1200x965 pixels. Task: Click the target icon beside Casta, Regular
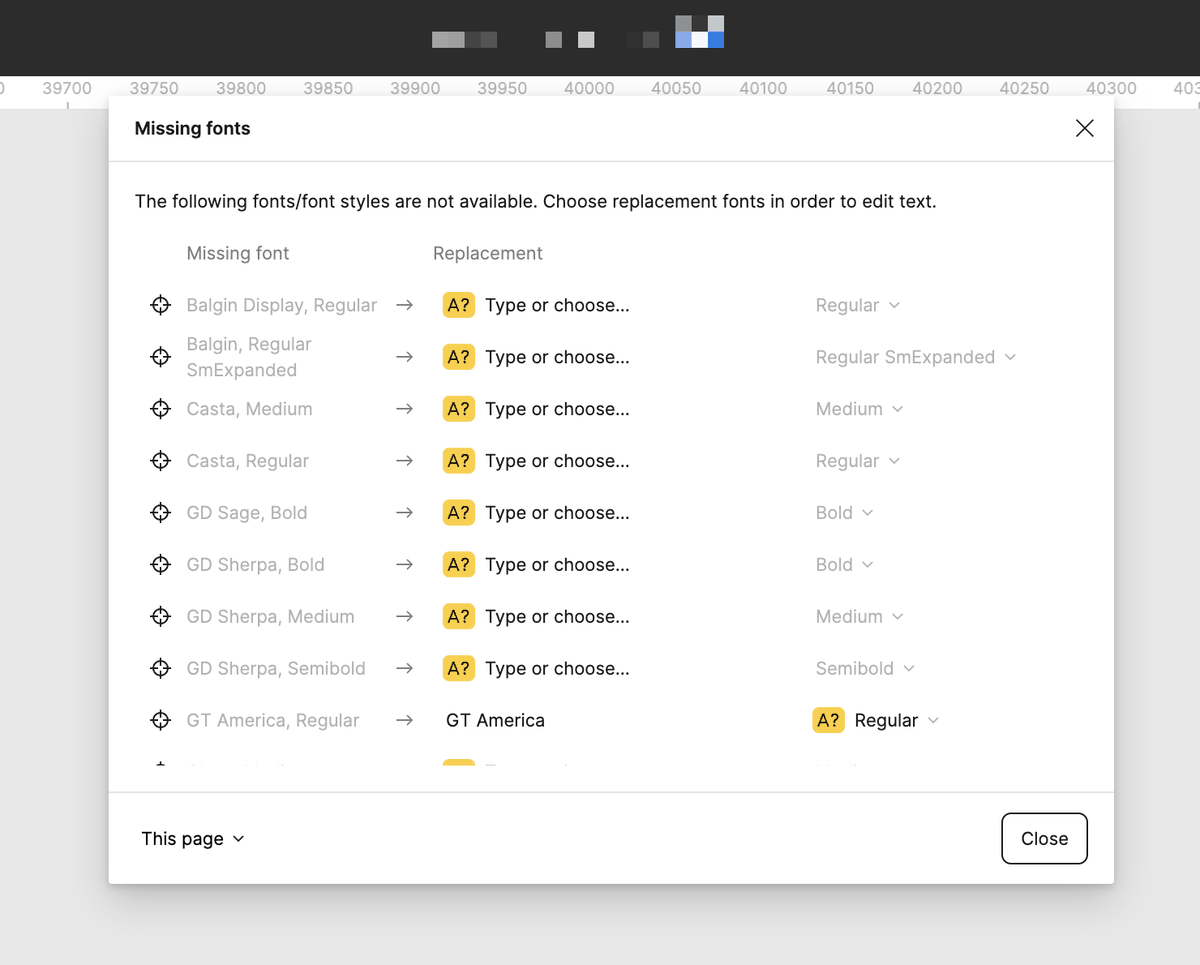(x=160, y=461)
